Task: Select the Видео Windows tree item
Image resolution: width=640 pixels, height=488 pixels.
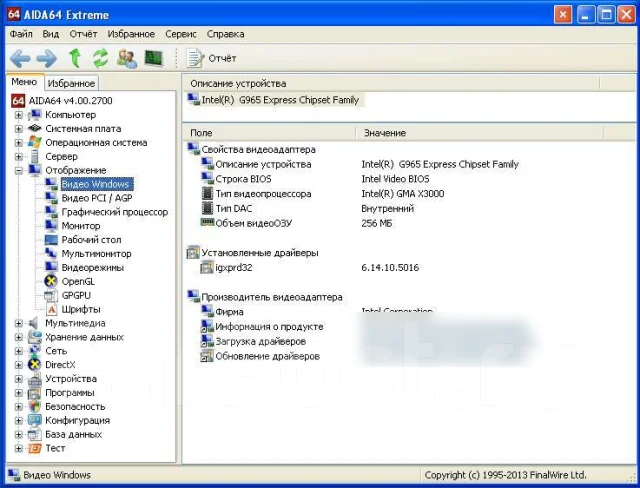Action: [96, 184]
